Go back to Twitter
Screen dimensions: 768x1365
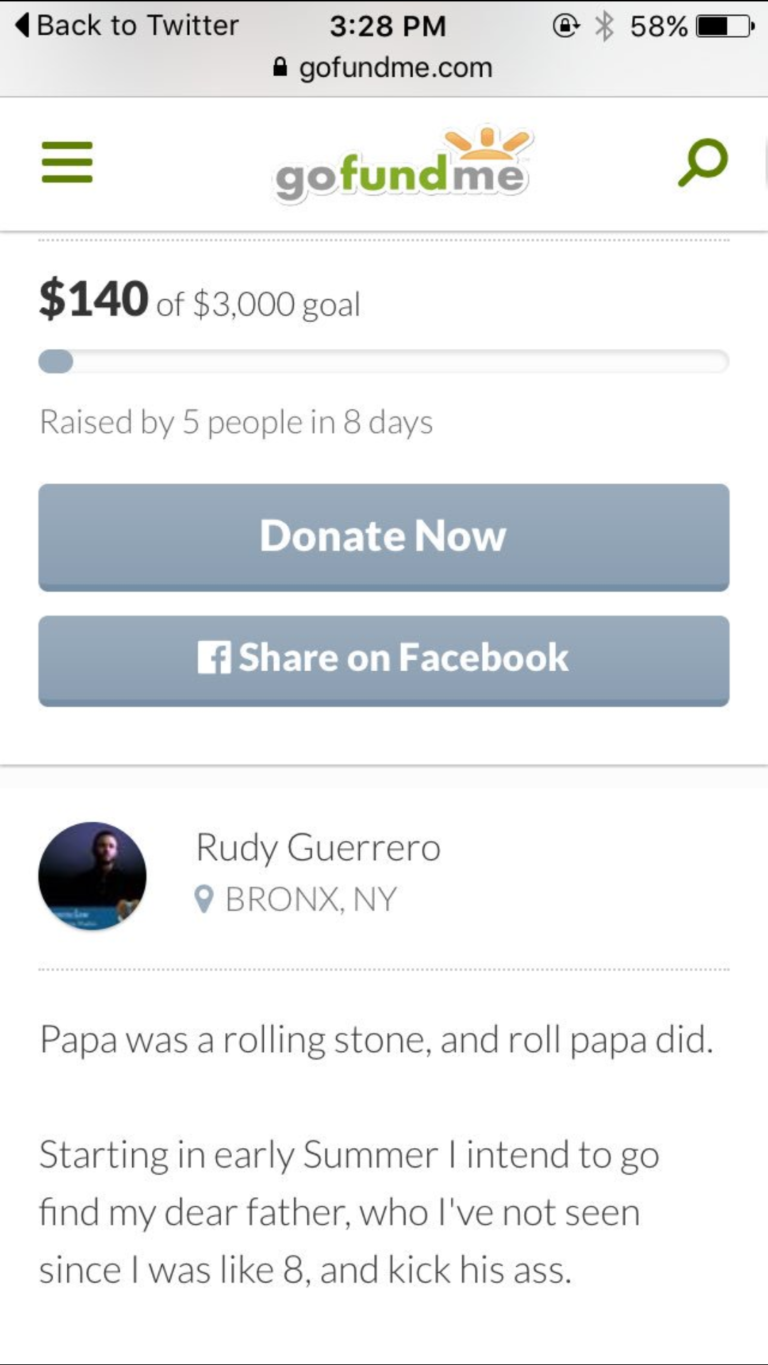click(x=127, y=26)
